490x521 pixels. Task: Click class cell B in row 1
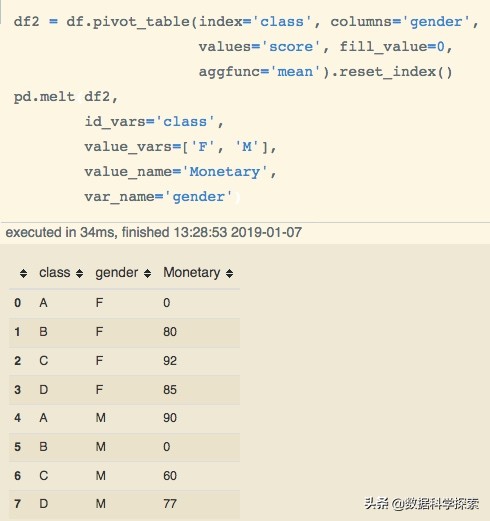43,332
